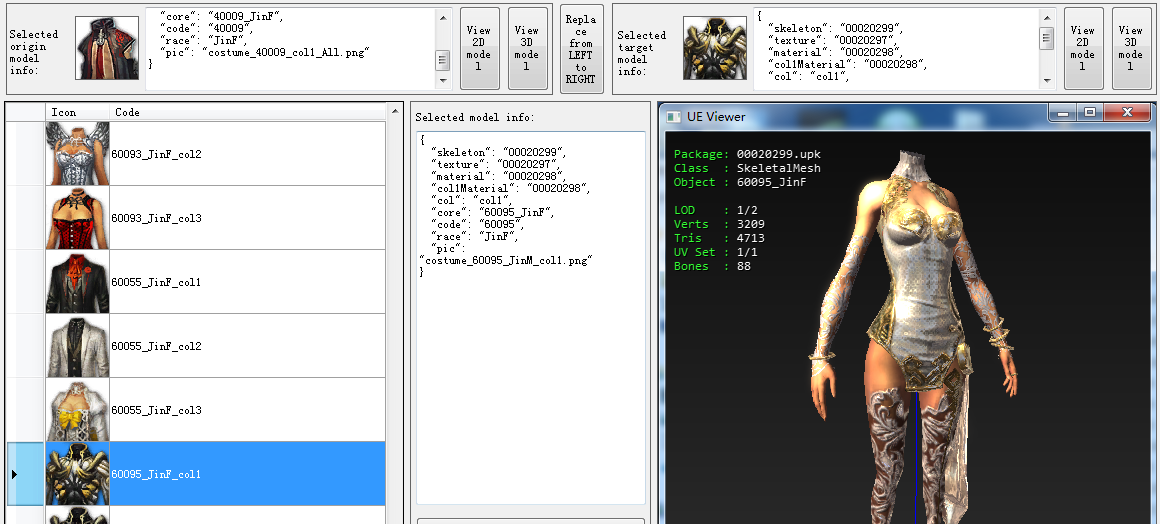Select row 60093_JinF_col3 code text
The height and width of the screenshot is (524, 1160).
pyautogui.click(x=156, y=218)
